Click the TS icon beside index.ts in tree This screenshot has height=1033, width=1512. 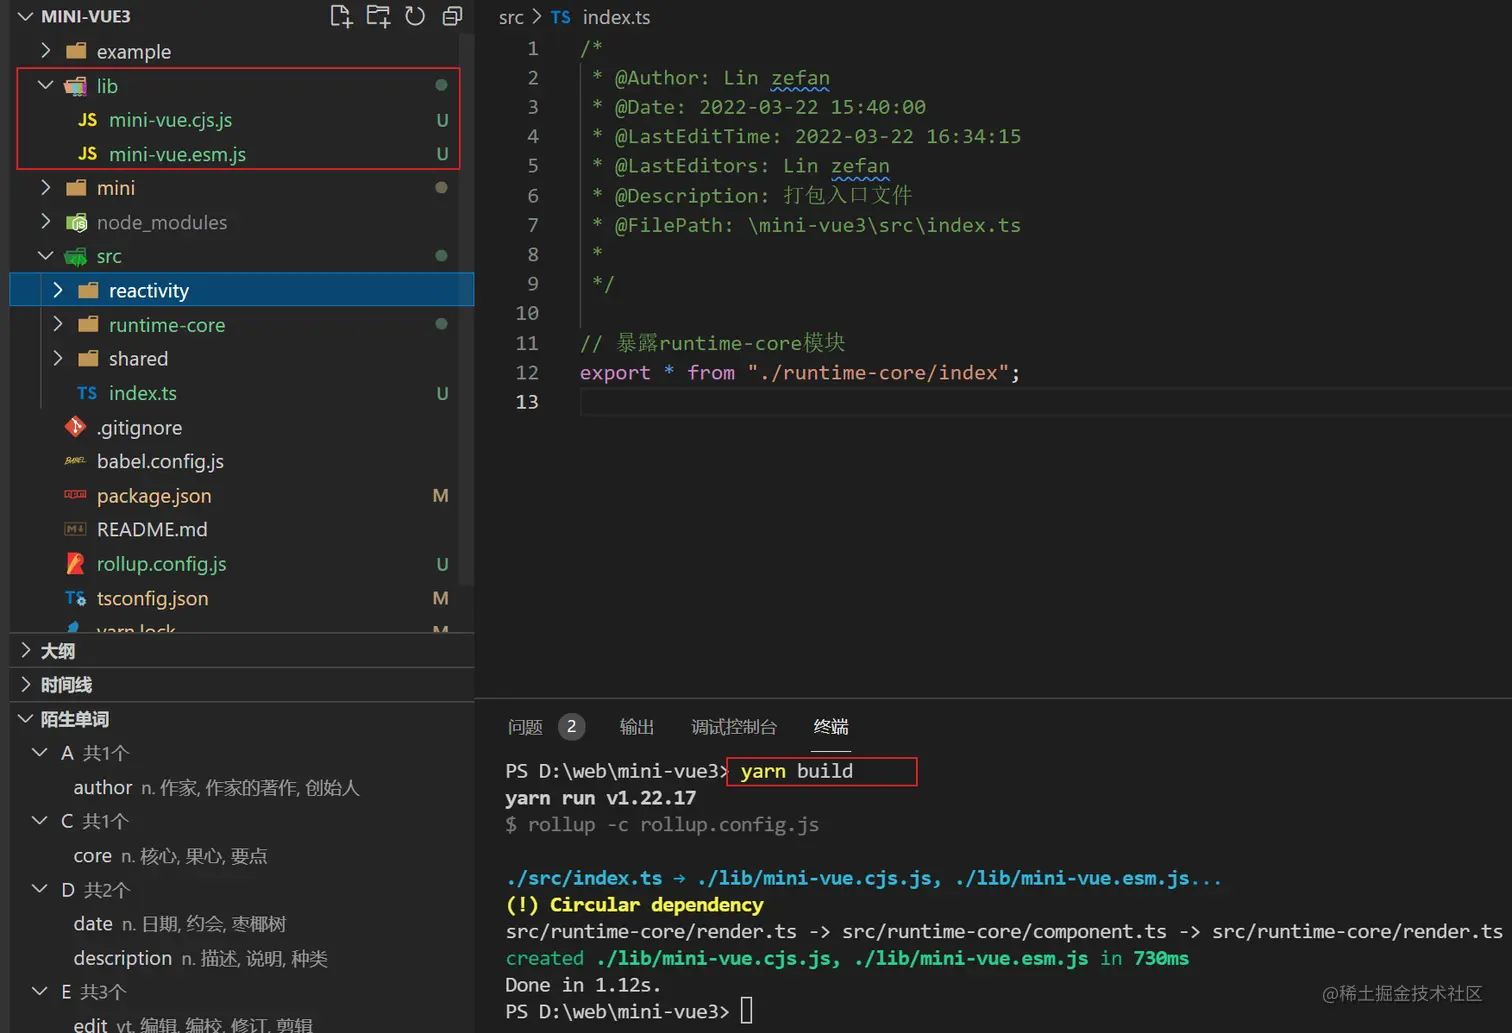pyautogui.click(x=87, y=393)
